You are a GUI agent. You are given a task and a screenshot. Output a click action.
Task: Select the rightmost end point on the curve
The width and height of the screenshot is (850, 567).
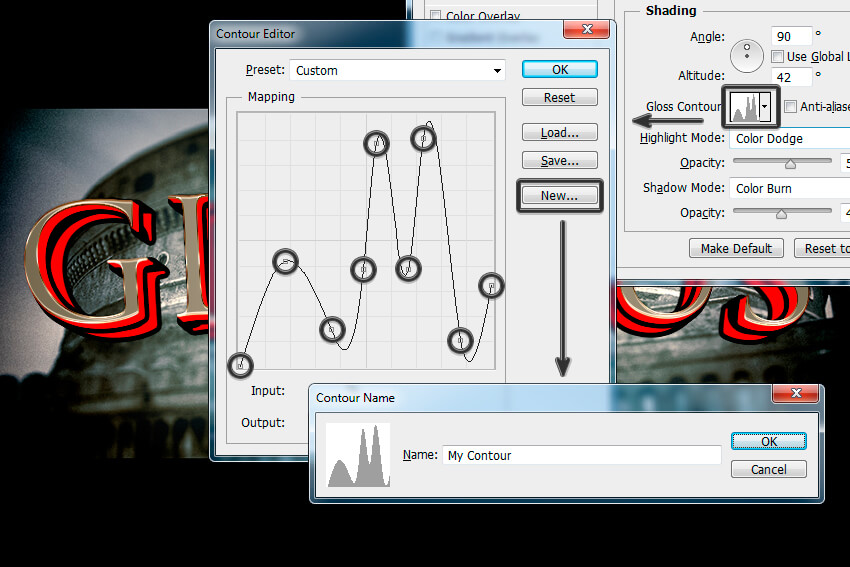(x=491, y=286)
